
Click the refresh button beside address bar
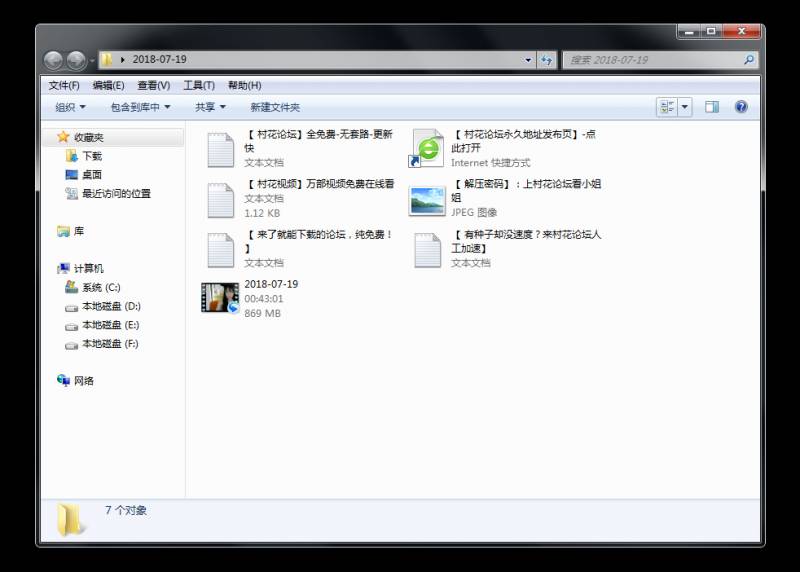547,60
